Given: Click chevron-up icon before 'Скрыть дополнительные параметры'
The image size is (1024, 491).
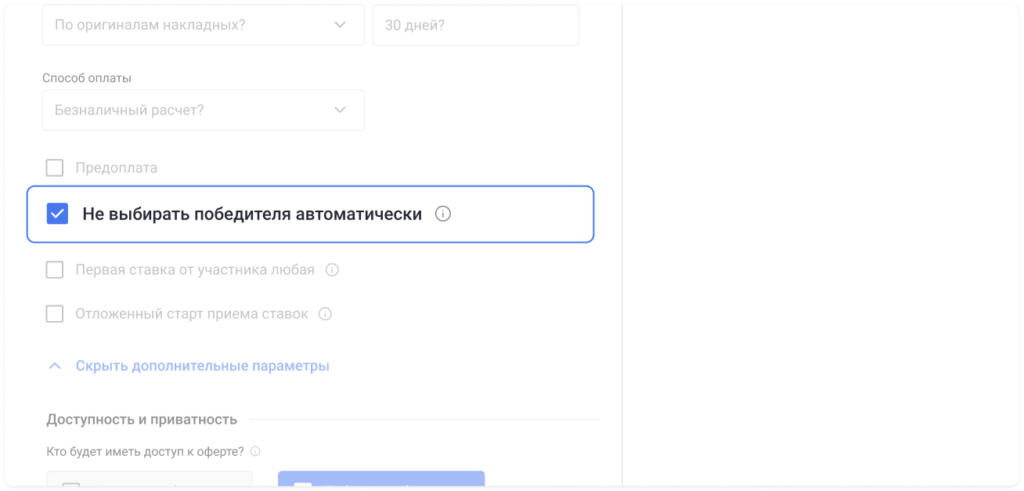Looking at the screenshot, I should 55,366.
